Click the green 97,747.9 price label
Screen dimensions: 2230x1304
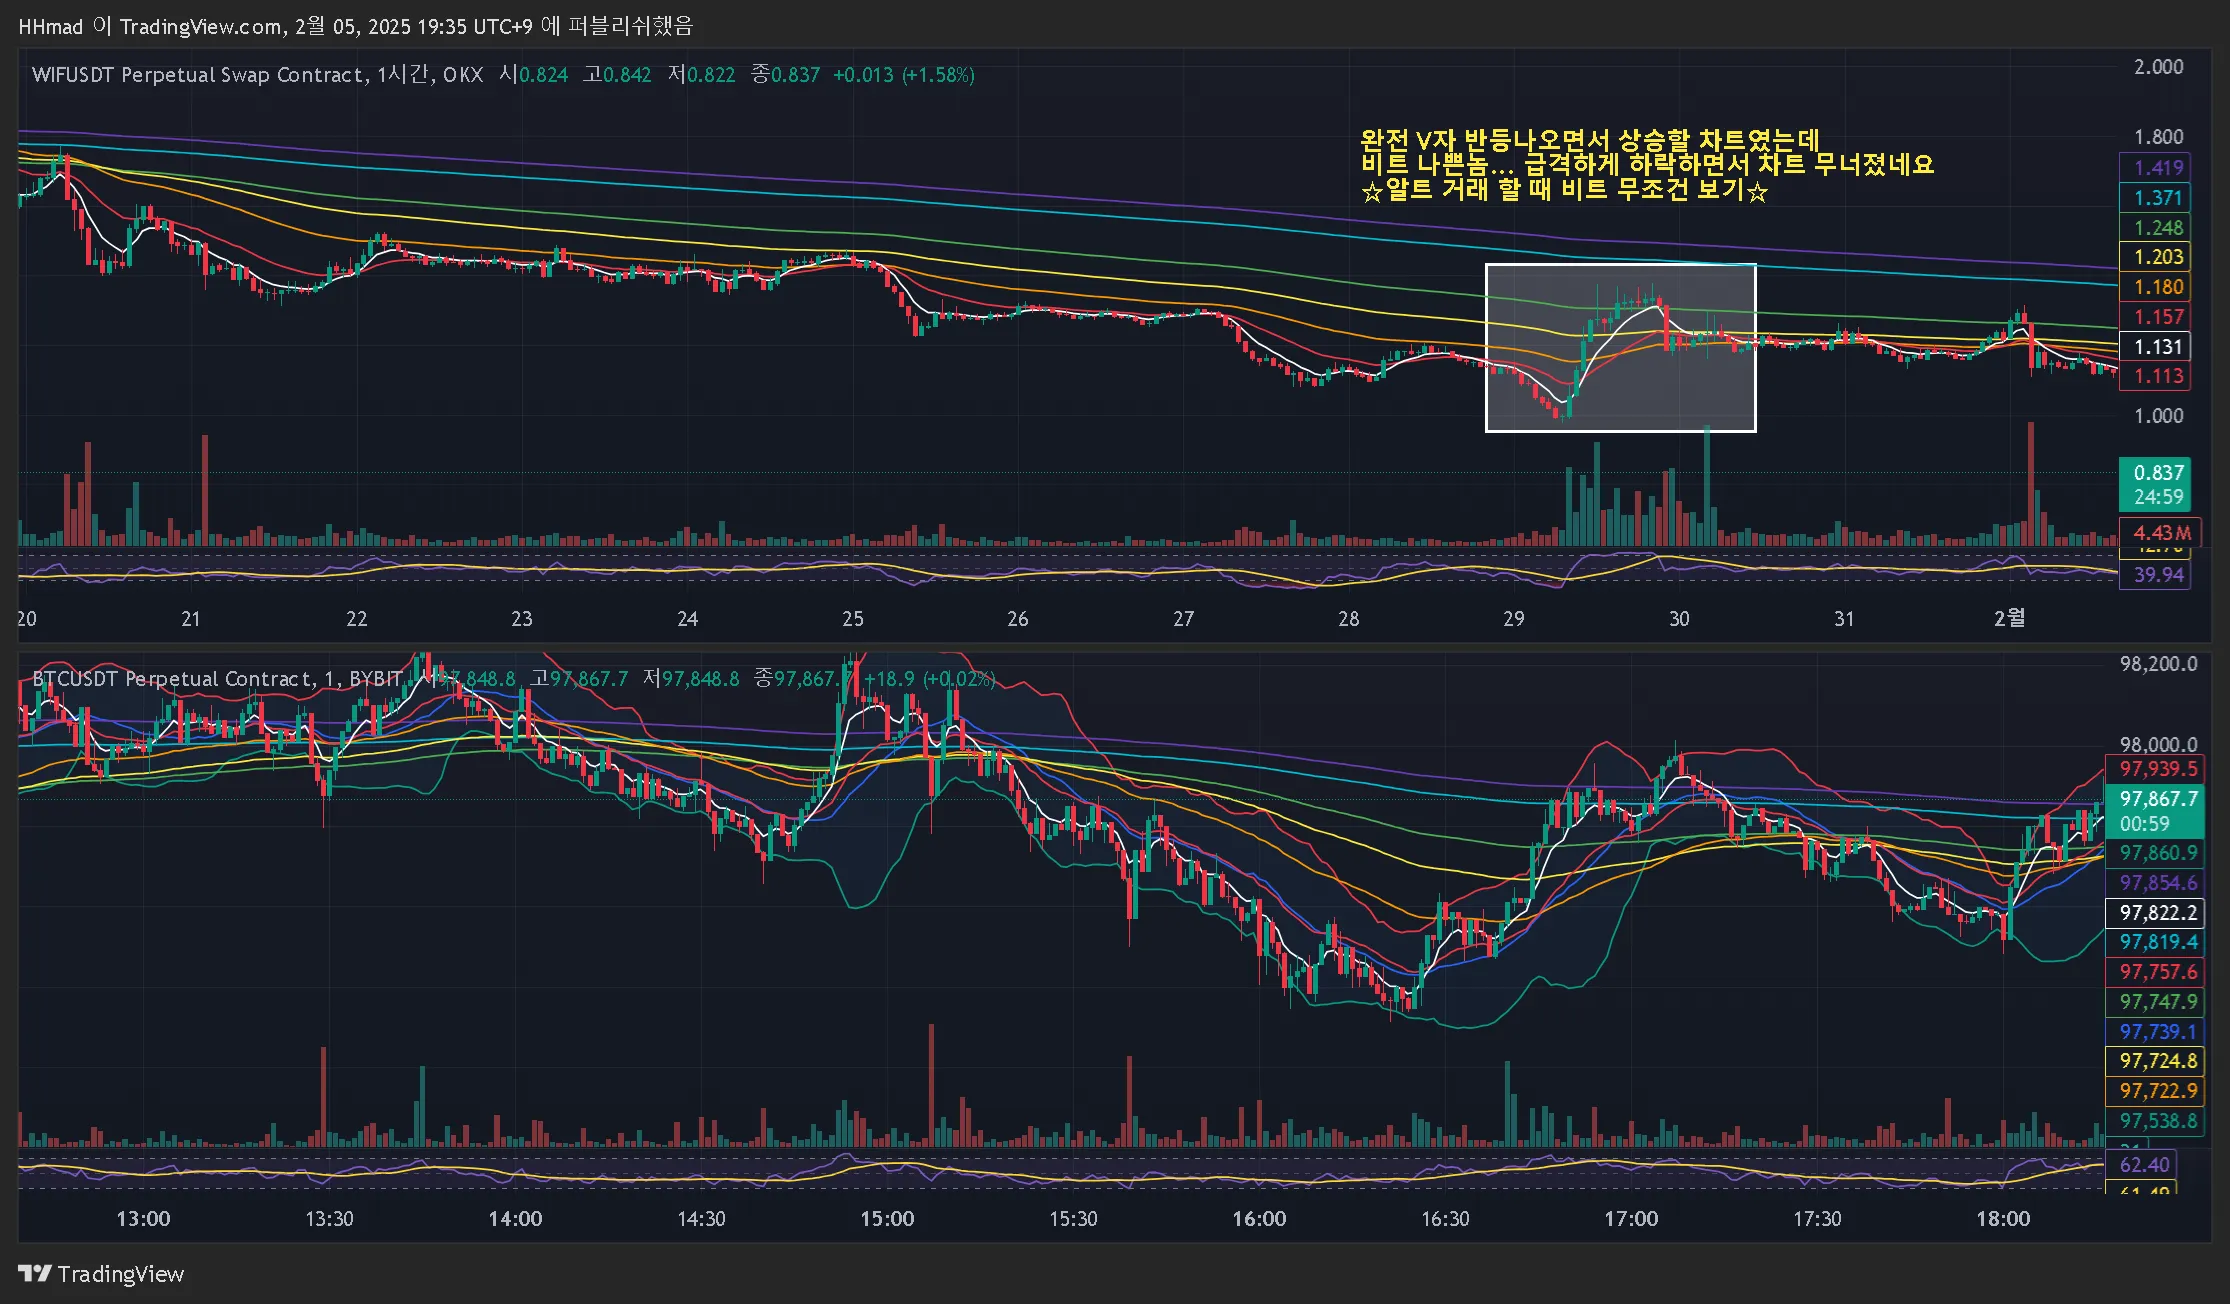pyautogui.click(x=2157, y=1002)
